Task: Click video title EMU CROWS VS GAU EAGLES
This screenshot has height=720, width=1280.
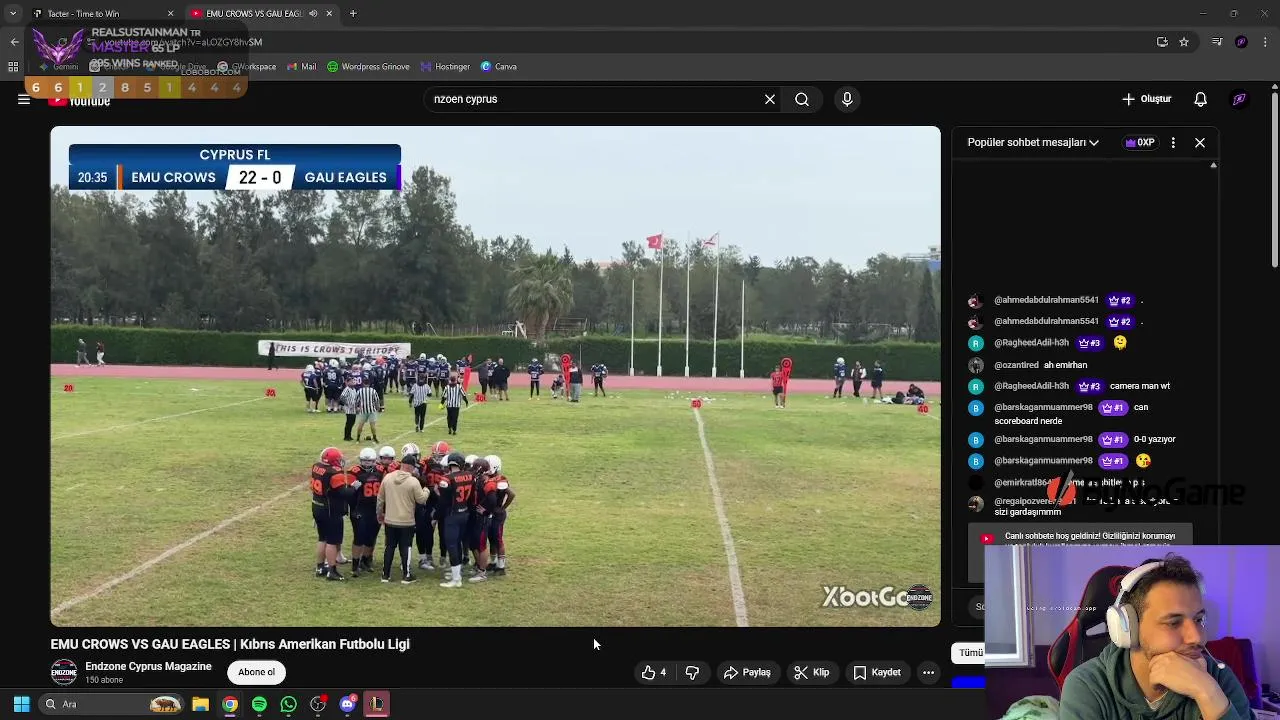Action: [x=230, y=644]
